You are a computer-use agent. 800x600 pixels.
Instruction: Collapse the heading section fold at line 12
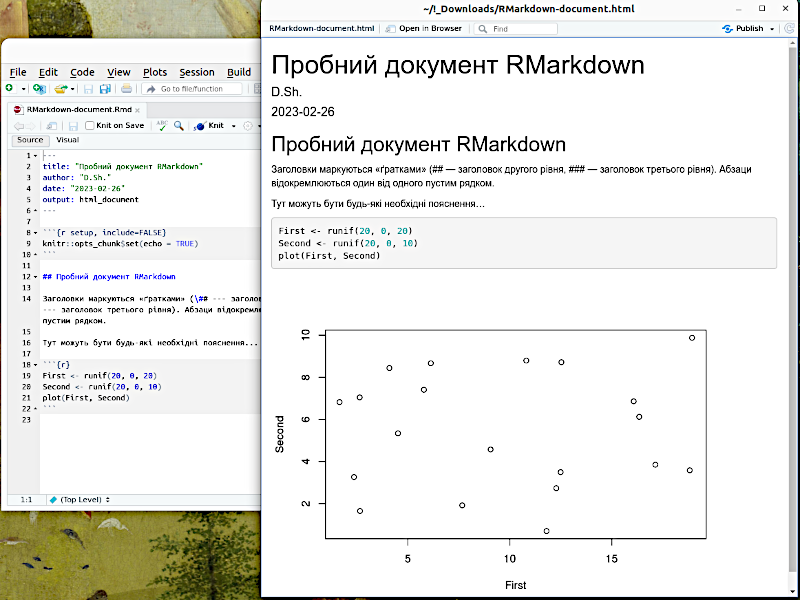(35, 277)
